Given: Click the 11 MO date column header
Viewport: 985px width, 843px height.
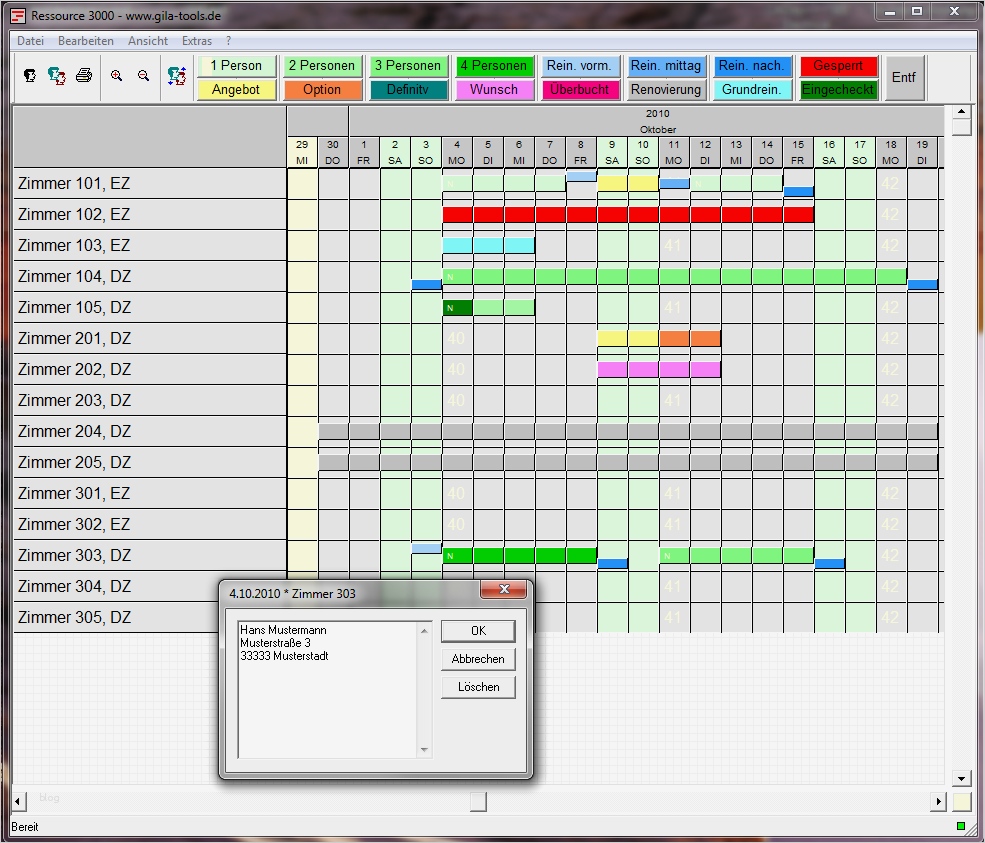Looking at the screenshot, I should [x=673, y=153].
